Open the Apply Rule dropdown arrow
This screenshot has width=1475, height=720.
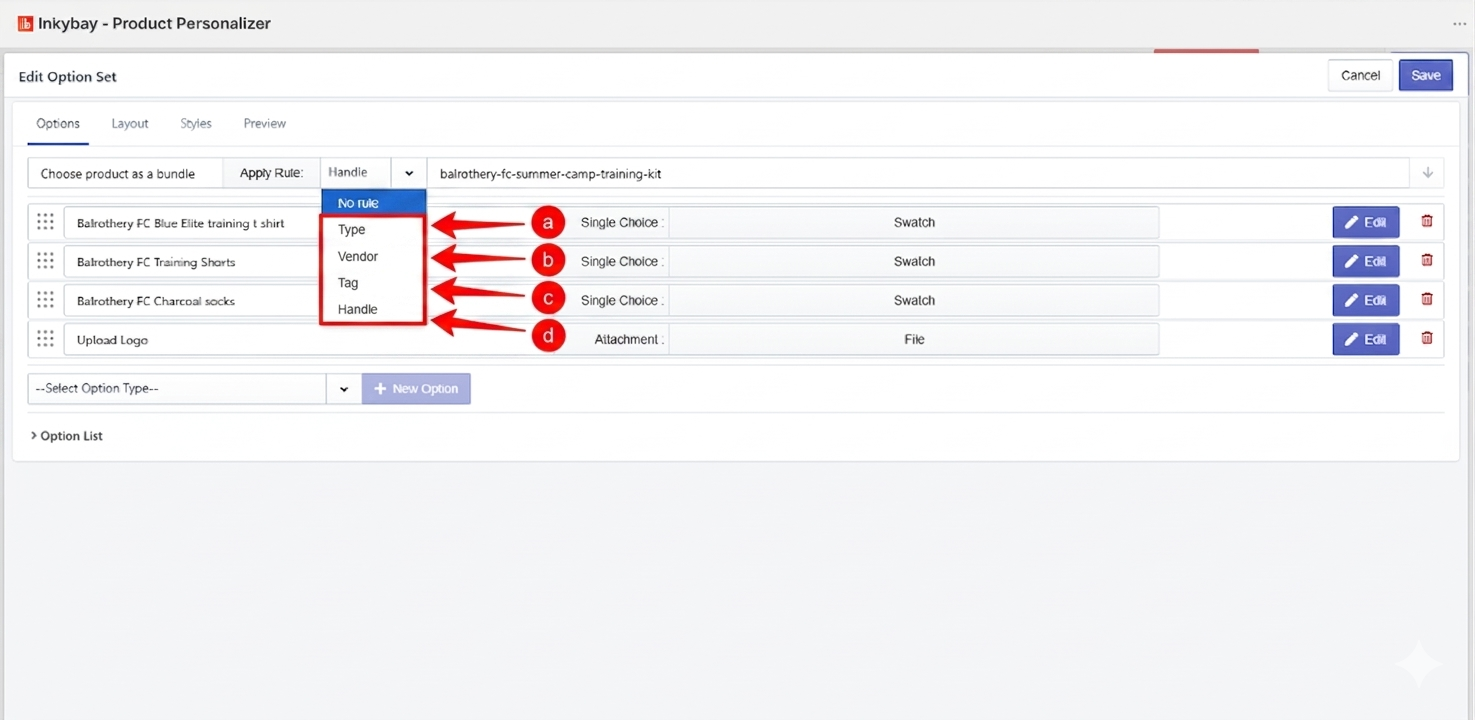point(409,173)
